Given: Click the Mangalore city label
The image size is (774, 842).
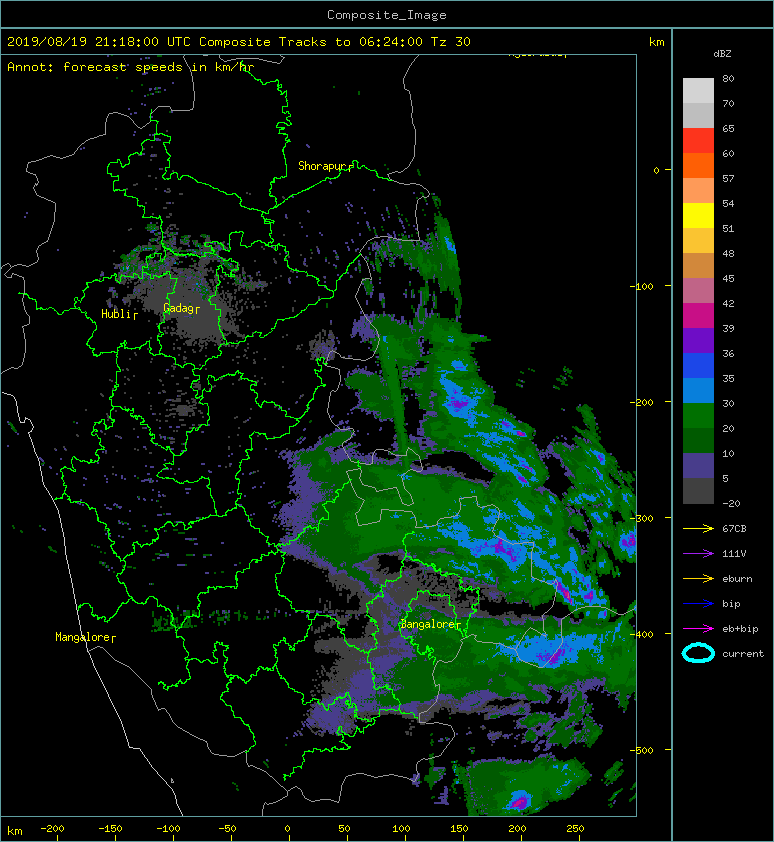Looking at the screenshot, I should point(83,637).
